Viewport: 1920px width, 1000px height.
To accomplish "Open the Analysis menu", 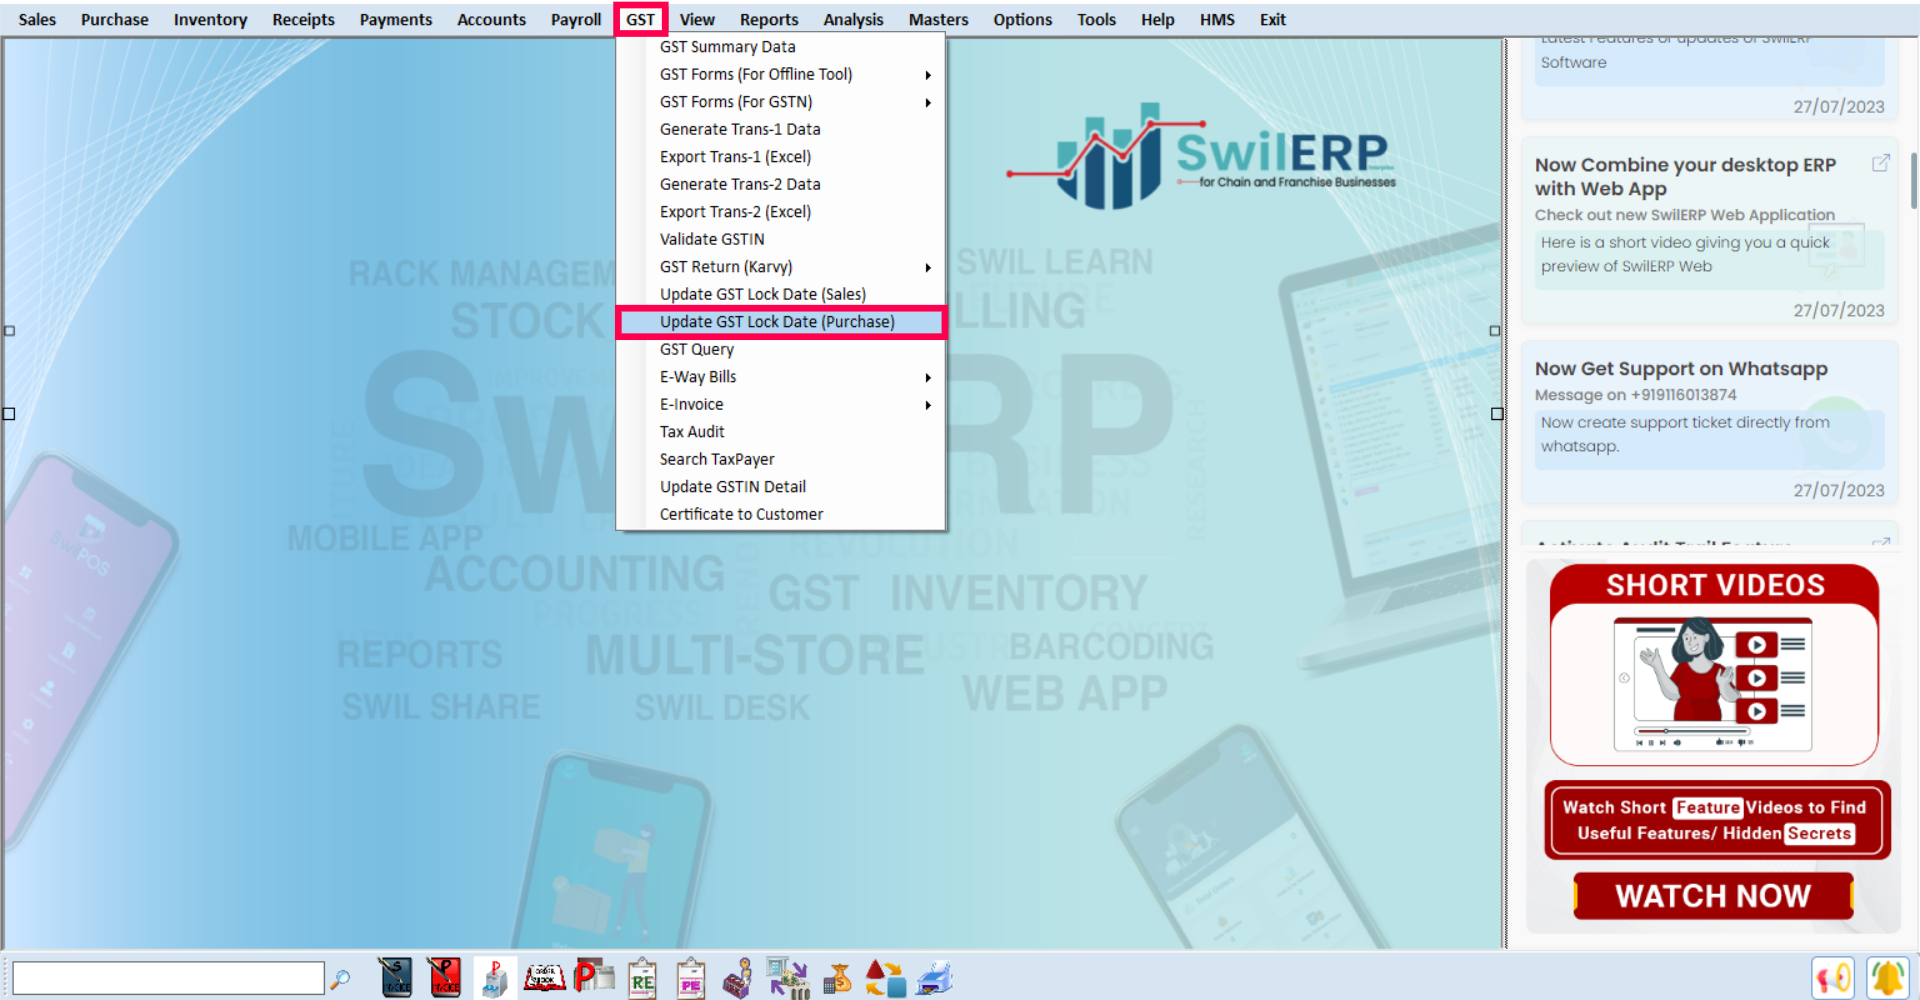I will tap(853, 19).
